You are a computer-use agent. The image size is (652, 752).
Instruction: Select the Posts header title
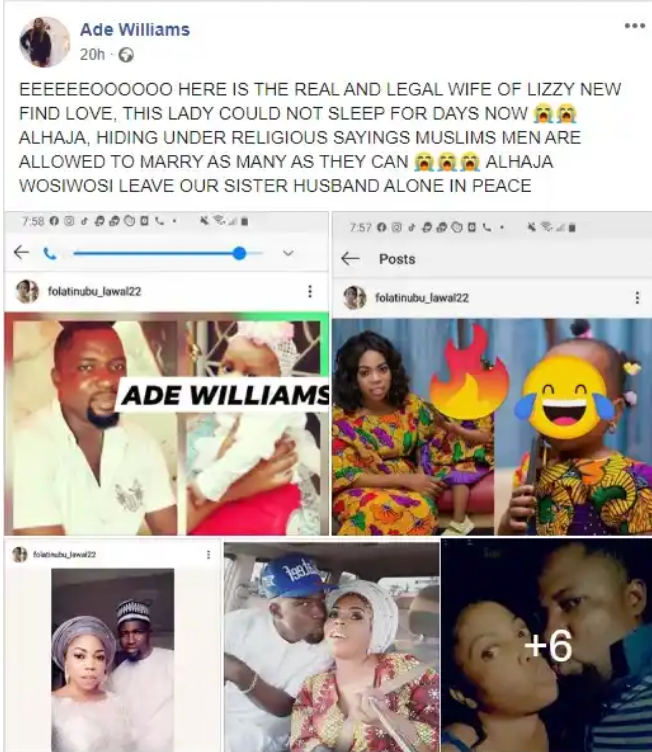click(x=397, y=259)
